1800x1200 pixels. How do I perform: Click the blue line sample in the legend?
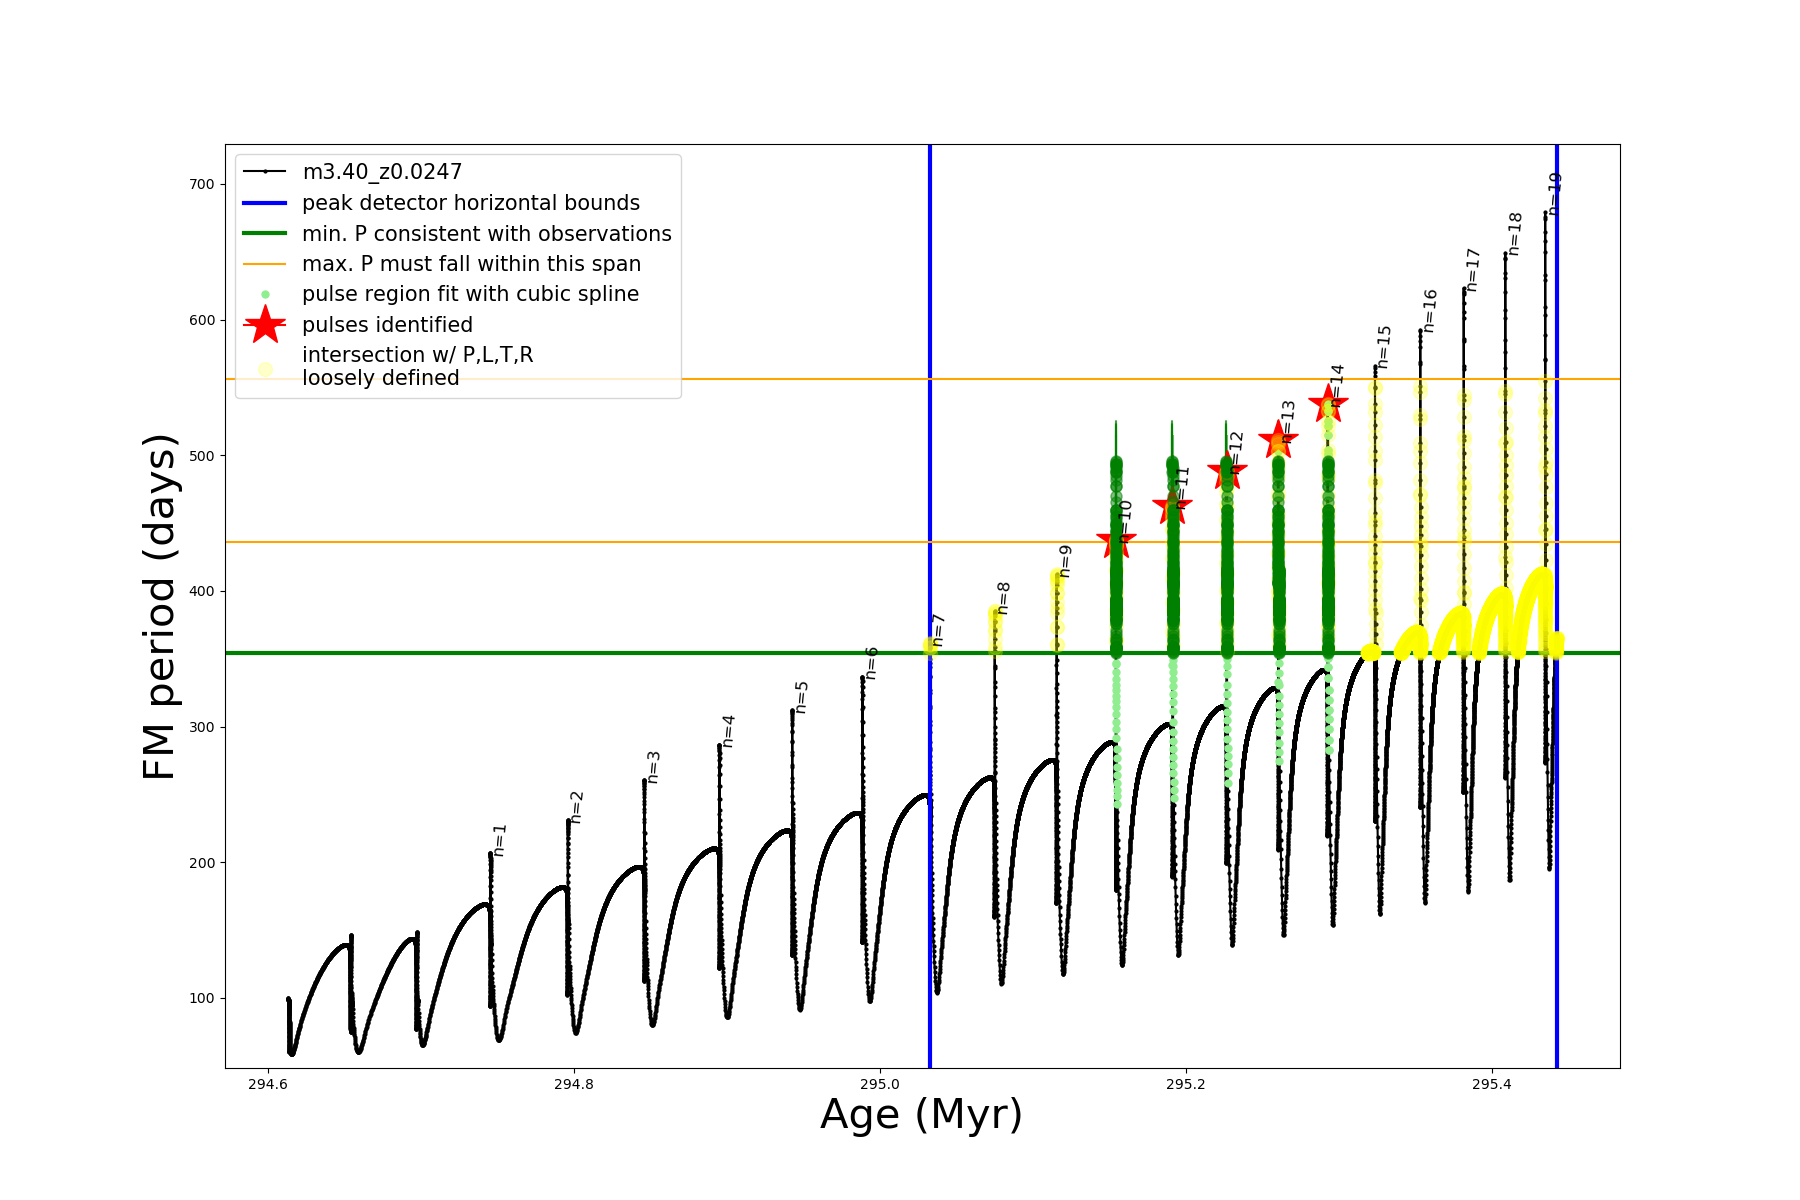point(265,203)
